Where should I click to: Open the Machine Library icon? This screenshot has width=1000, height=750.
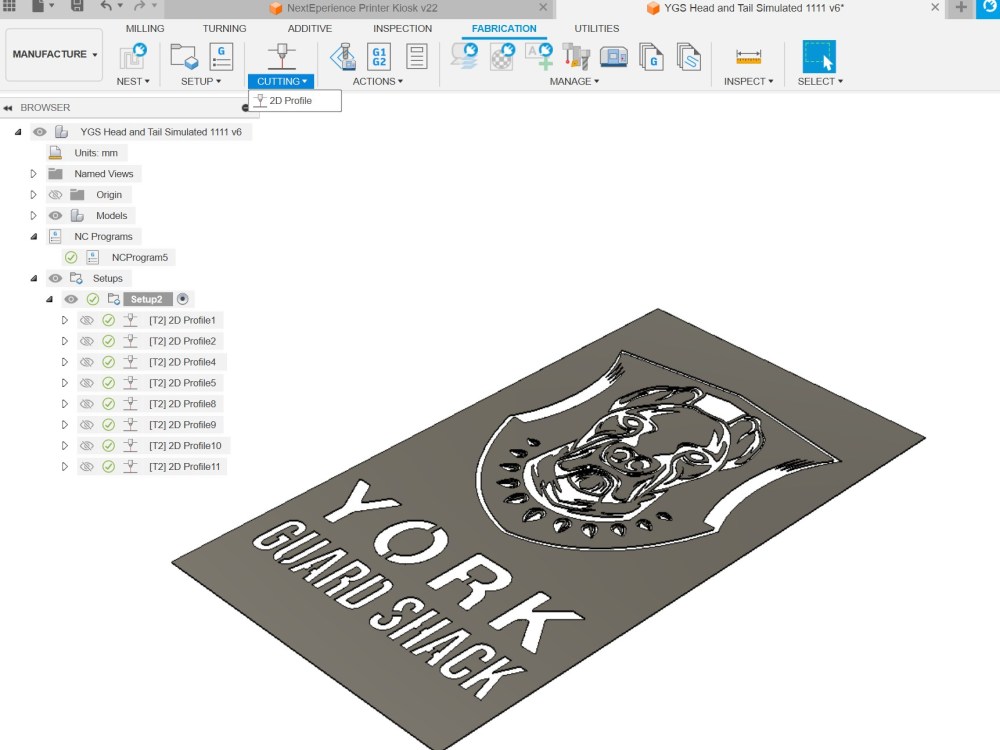614,56
